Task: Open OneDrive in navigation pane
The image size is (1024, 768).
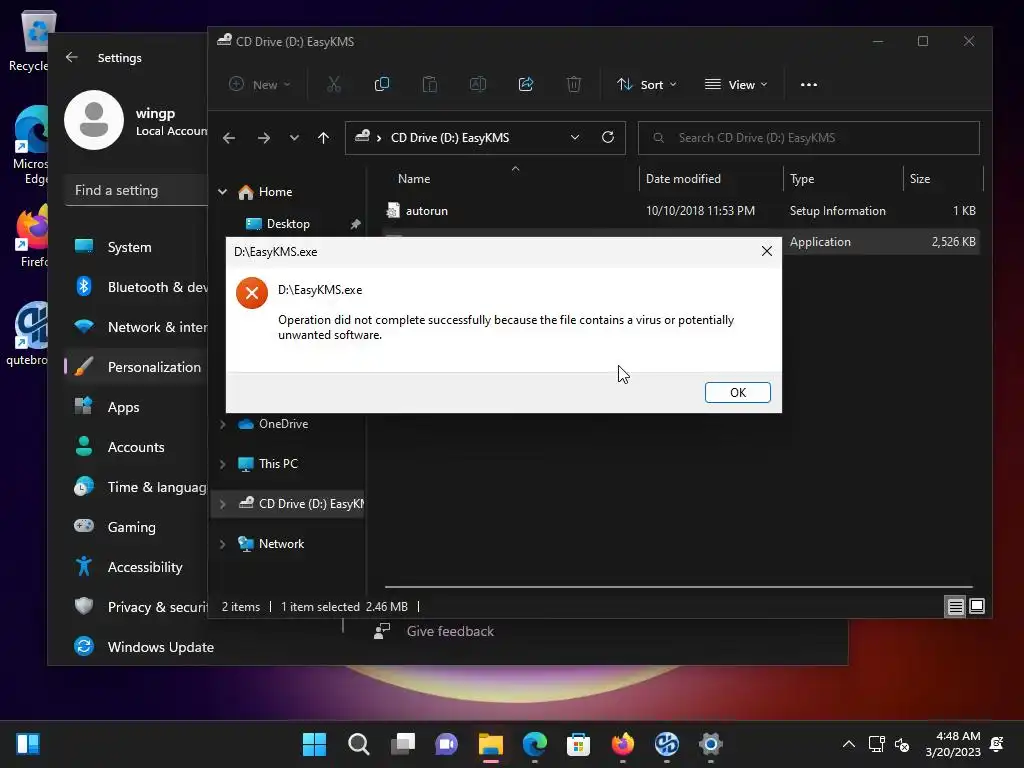Action: pos(283,424)
